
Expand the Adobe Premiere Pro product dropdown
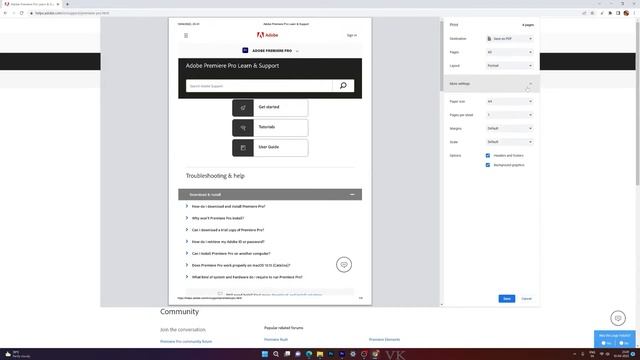(270, 51)
